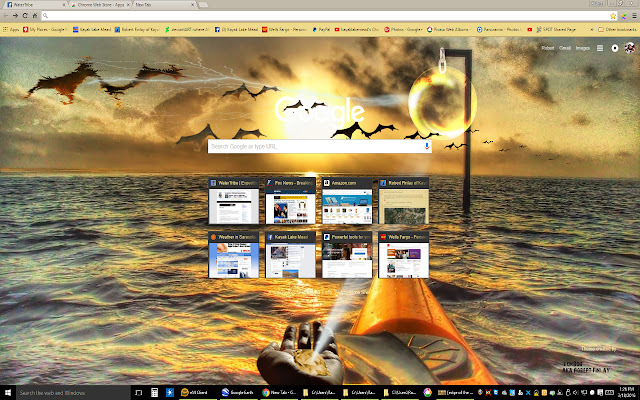Viewport: 640px width, 400px height.
Task: Open the browser home page icon
Action: [x=35, y=16]
